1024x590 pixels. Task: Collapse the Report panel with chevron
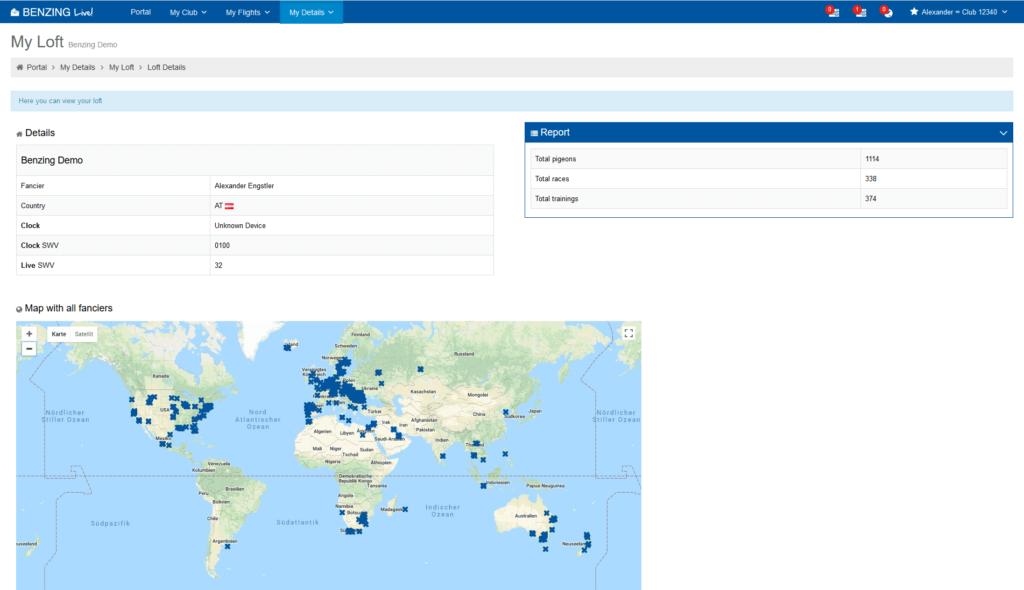point(1003,133)
